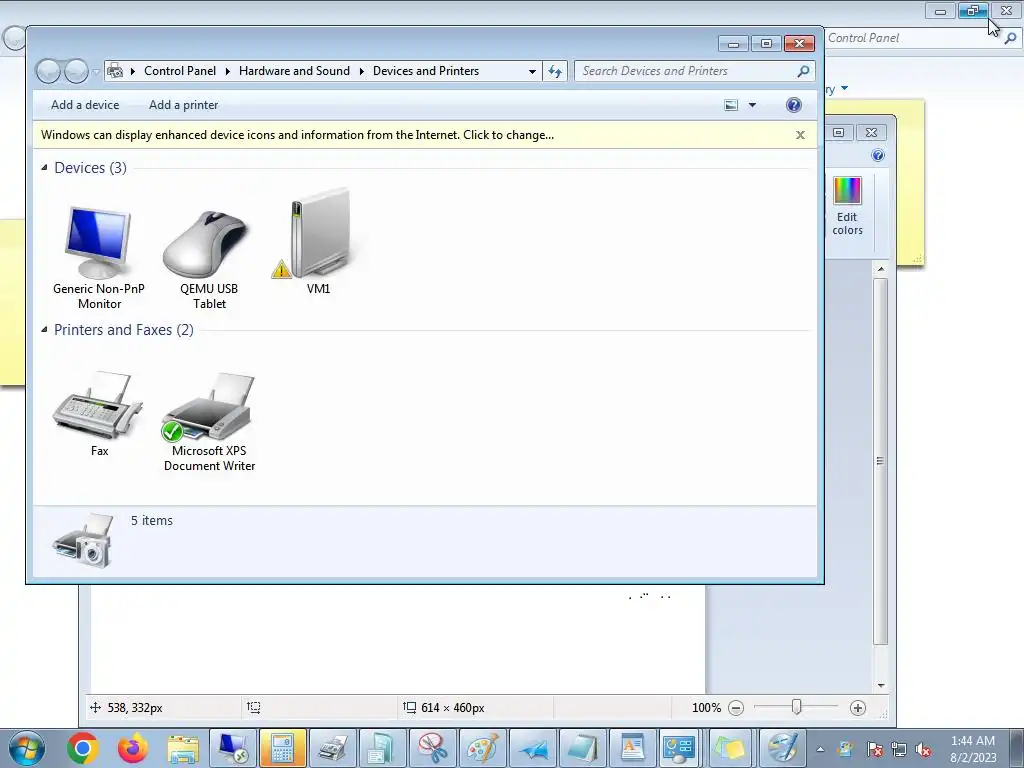Click Add a printer
This screenshot has height=768, width=1024.
tap(184, 105)
